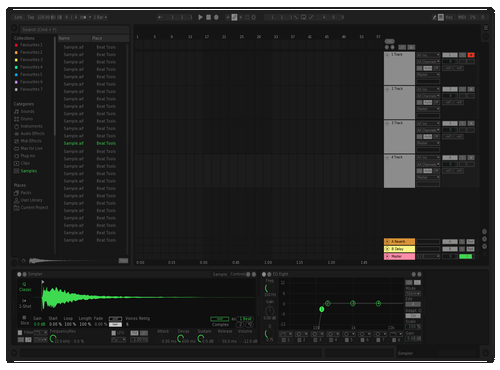This screenshot has height=370, width=500.
Task: Click the search field in the browser
Action: 74,30
